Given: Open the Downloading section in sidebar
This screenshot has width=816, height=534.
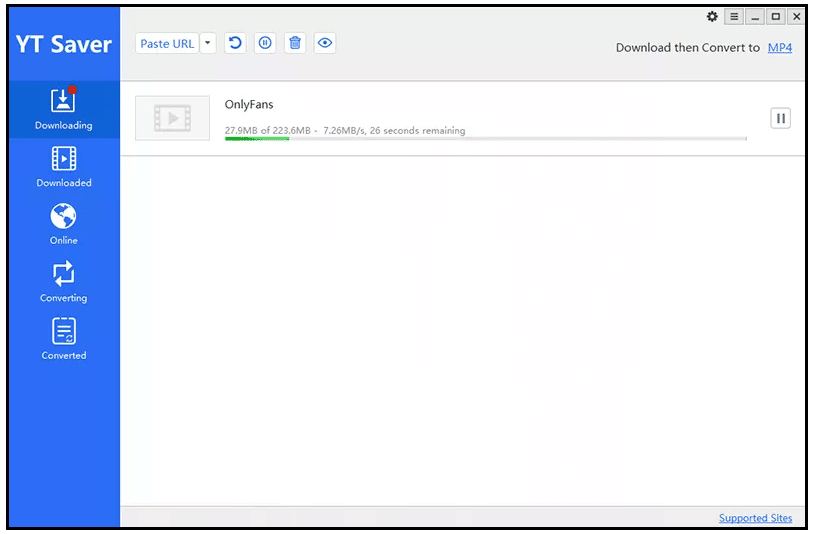Looking at the screenshot, I should (x=63, y=109).
